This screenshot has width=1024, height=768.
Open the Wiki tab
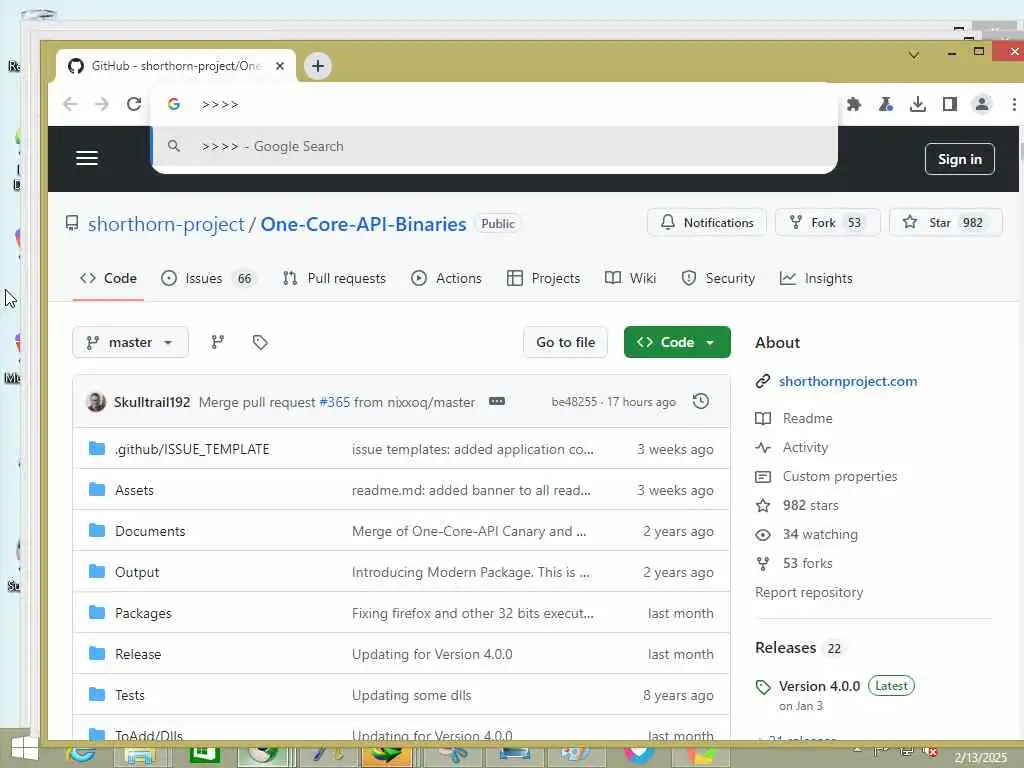(x=631, y=278)
